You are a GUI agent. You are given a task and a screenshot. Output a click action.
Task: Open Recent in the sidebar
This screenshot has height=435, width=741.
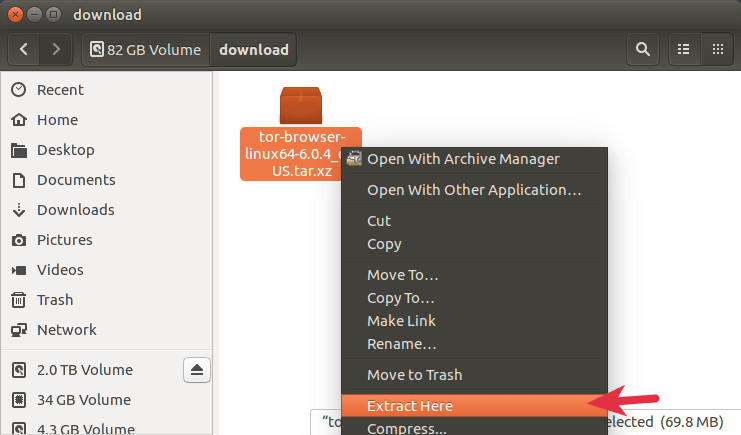coord(60,90)
